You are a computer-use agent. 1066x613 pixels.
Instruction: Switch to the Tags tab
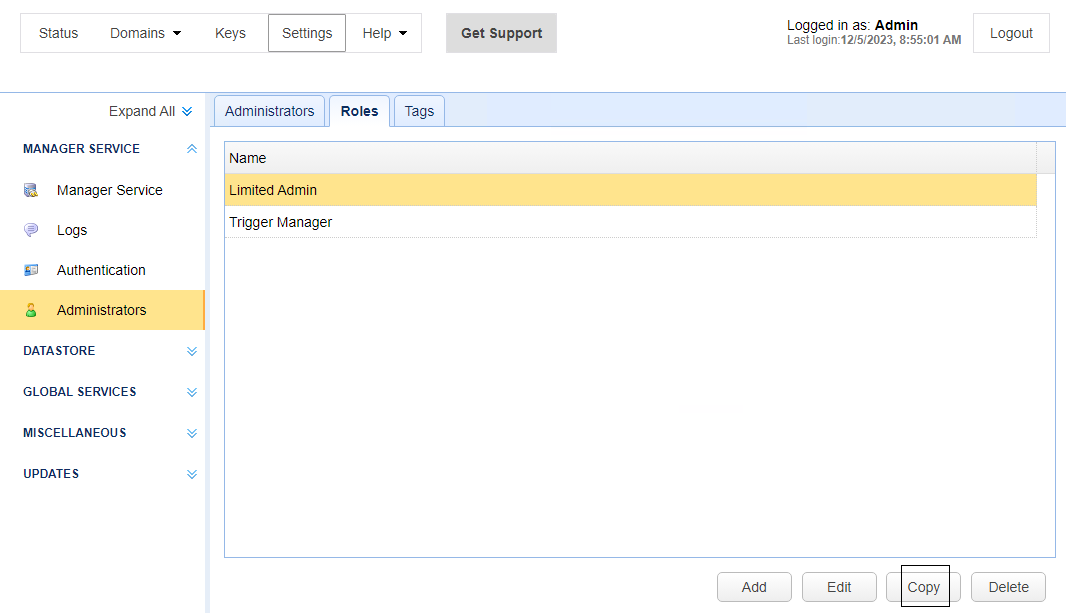(419, 111)
